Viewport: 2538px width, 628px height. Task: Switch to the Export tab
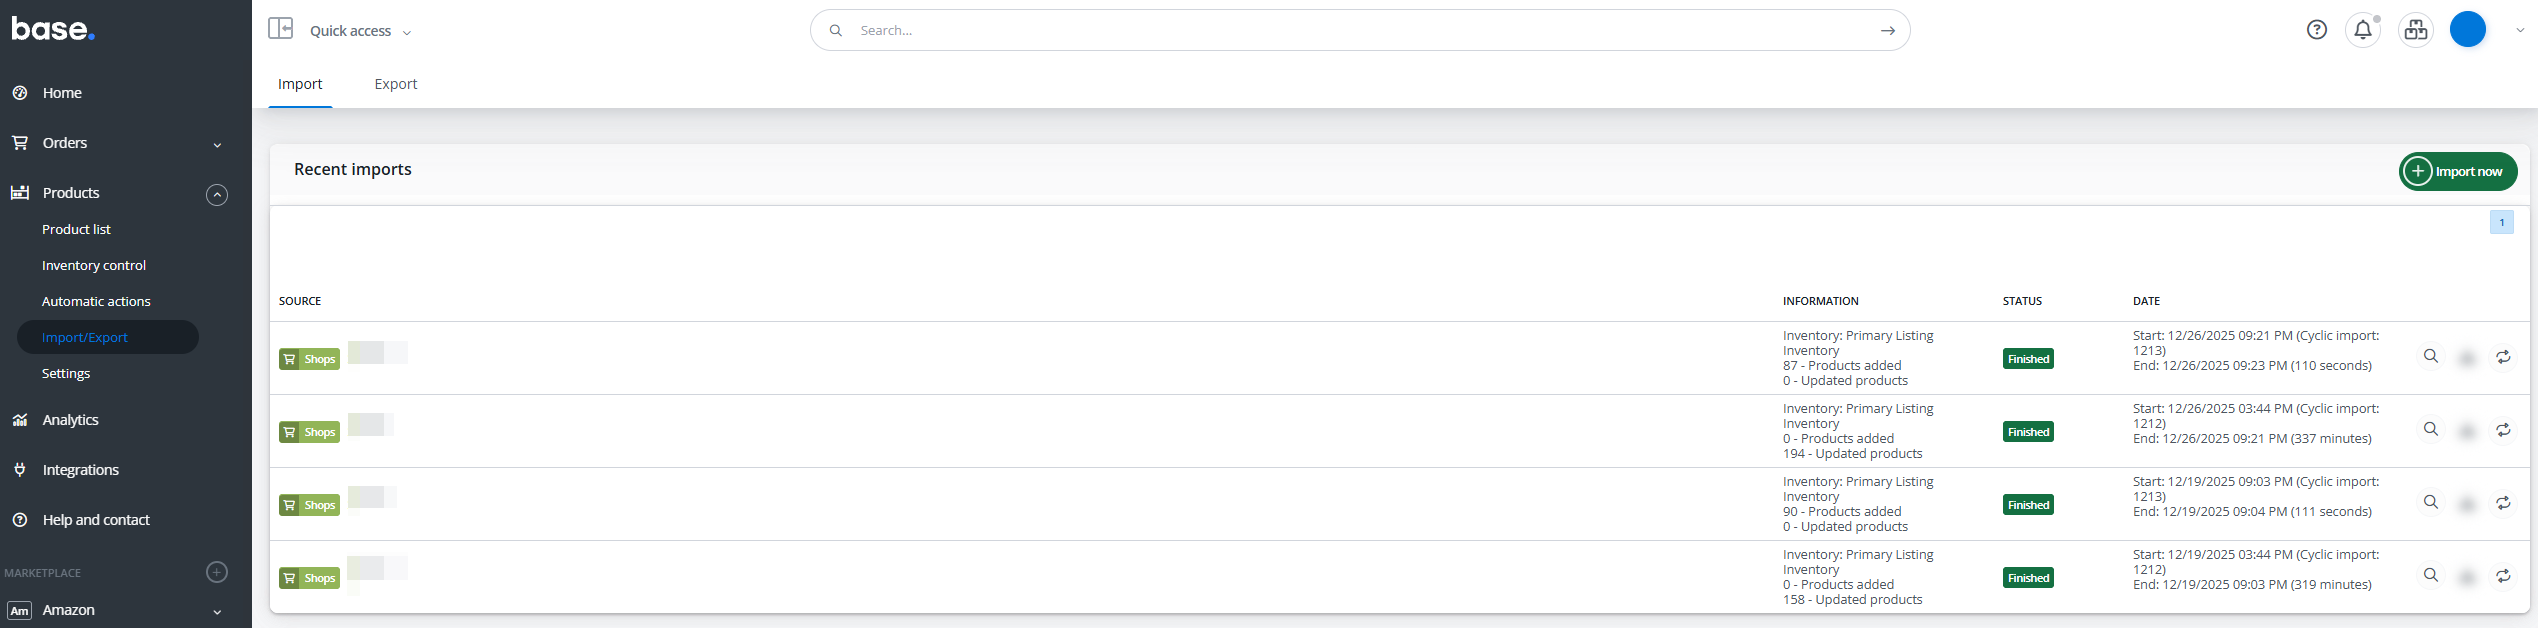click(x=396, y=84)
